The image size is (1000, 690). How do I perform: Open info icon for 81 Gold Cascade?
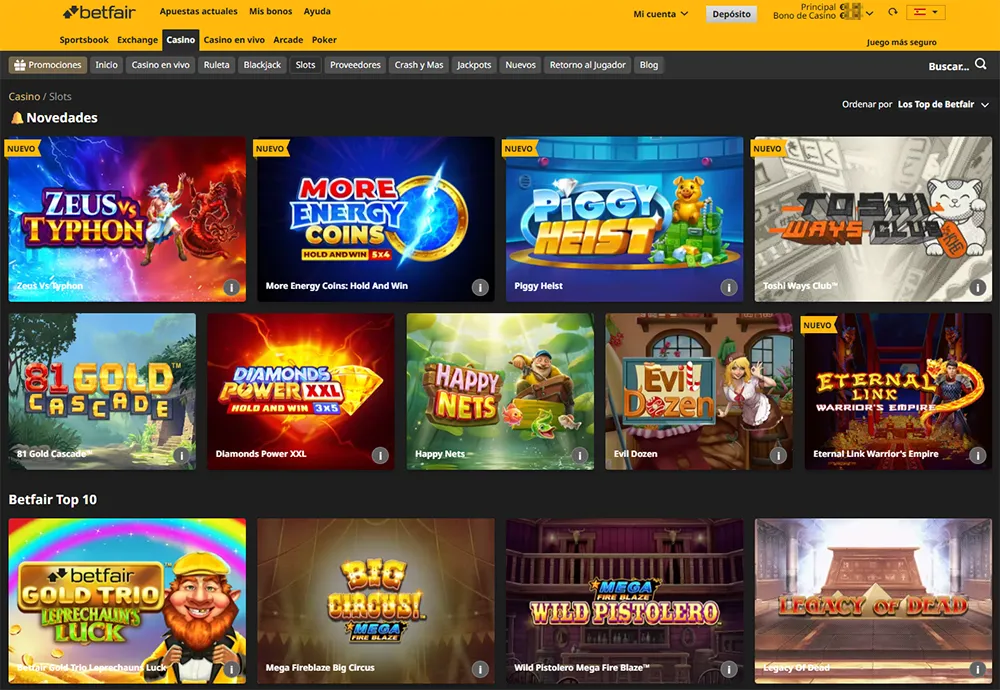pyautogui.click(x=182, y=455)
